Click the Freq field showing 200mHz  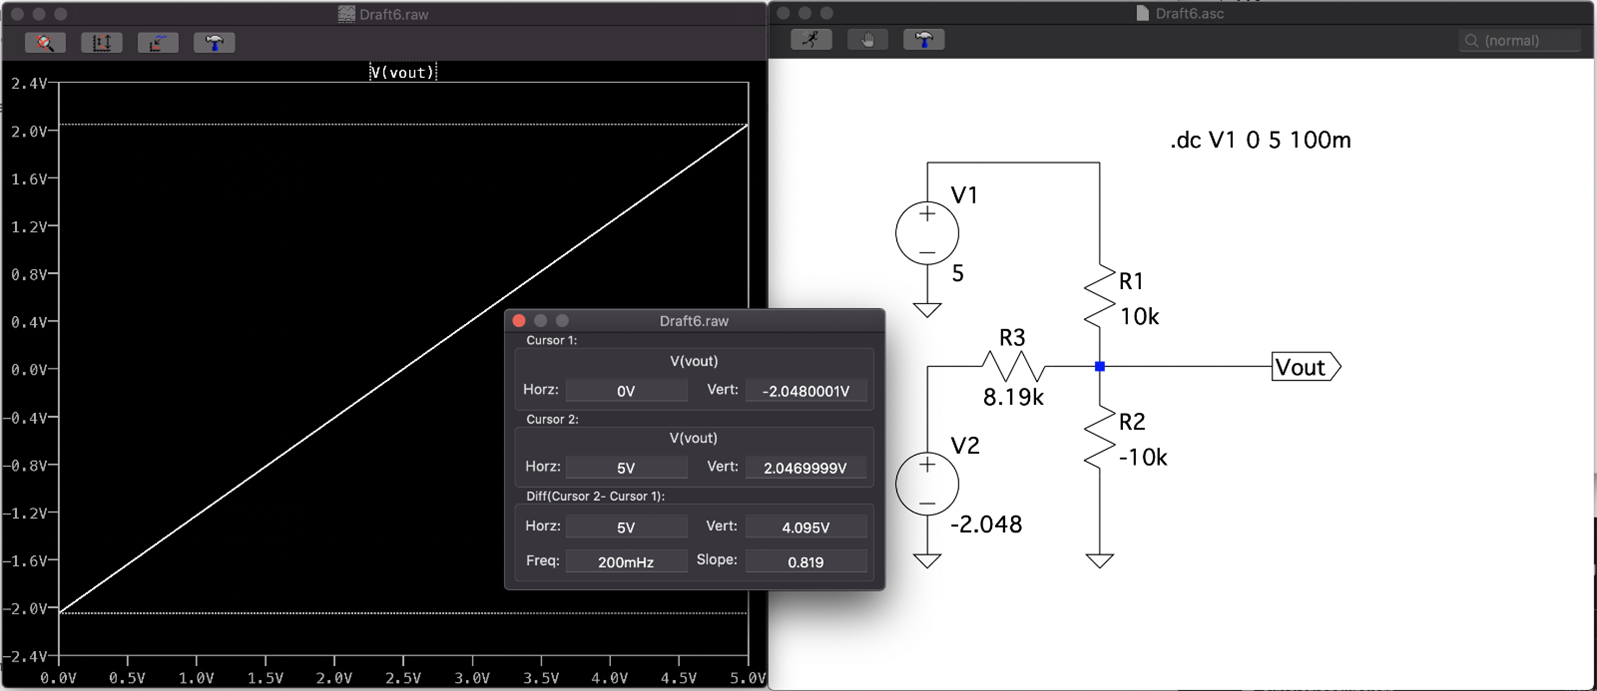coord(626,561)
